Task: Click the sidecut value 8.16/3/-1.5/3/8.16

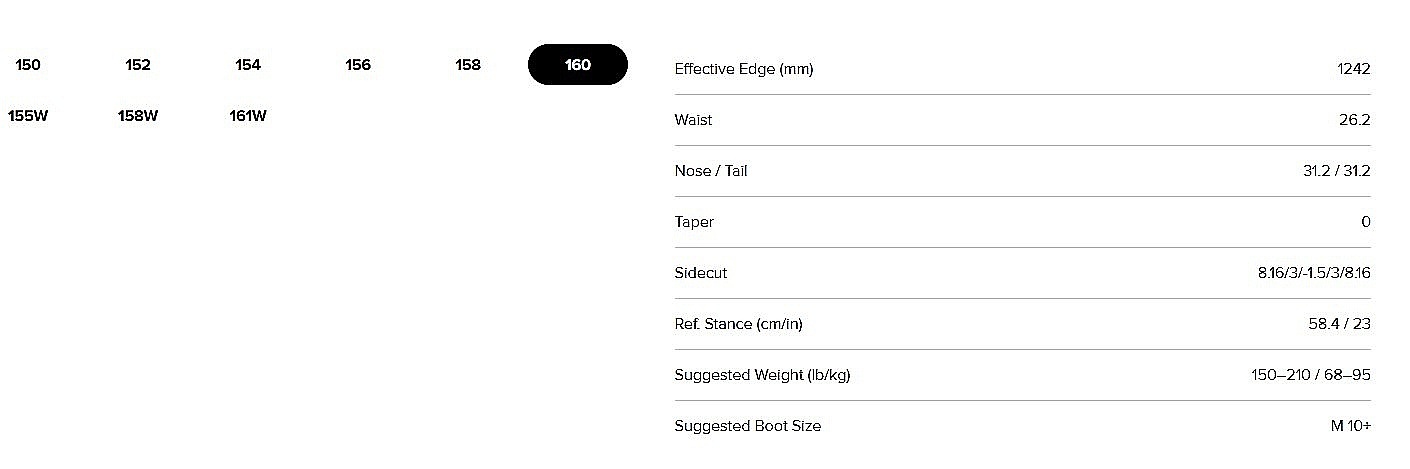Action: point(1314,273)
